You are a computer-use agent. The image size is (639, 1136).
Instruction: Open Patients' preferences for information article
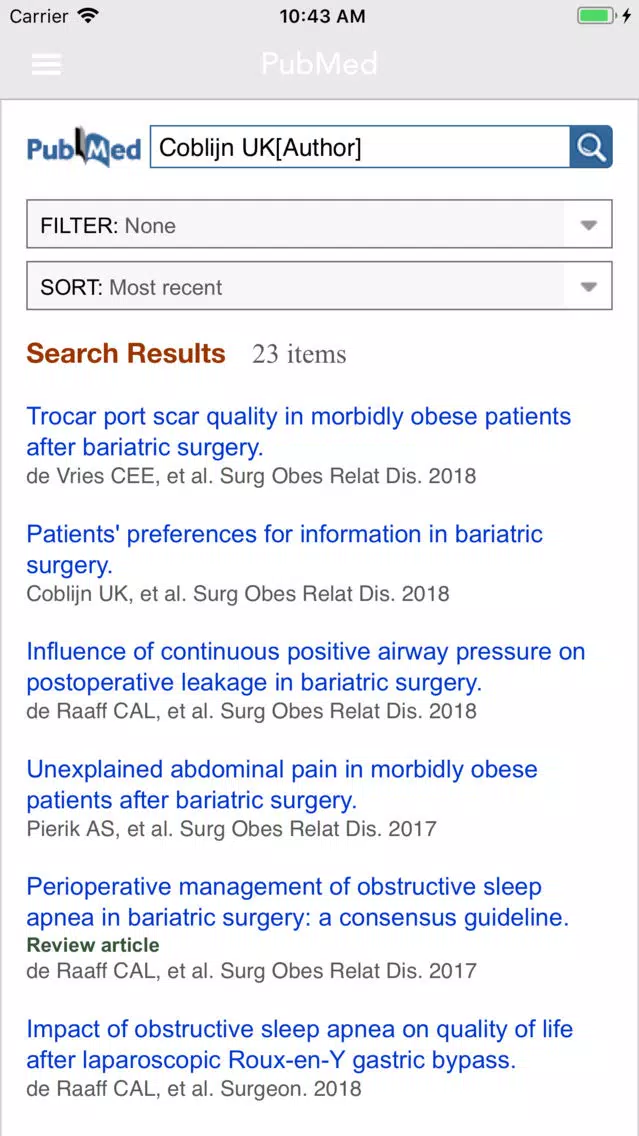click(285, 549)
